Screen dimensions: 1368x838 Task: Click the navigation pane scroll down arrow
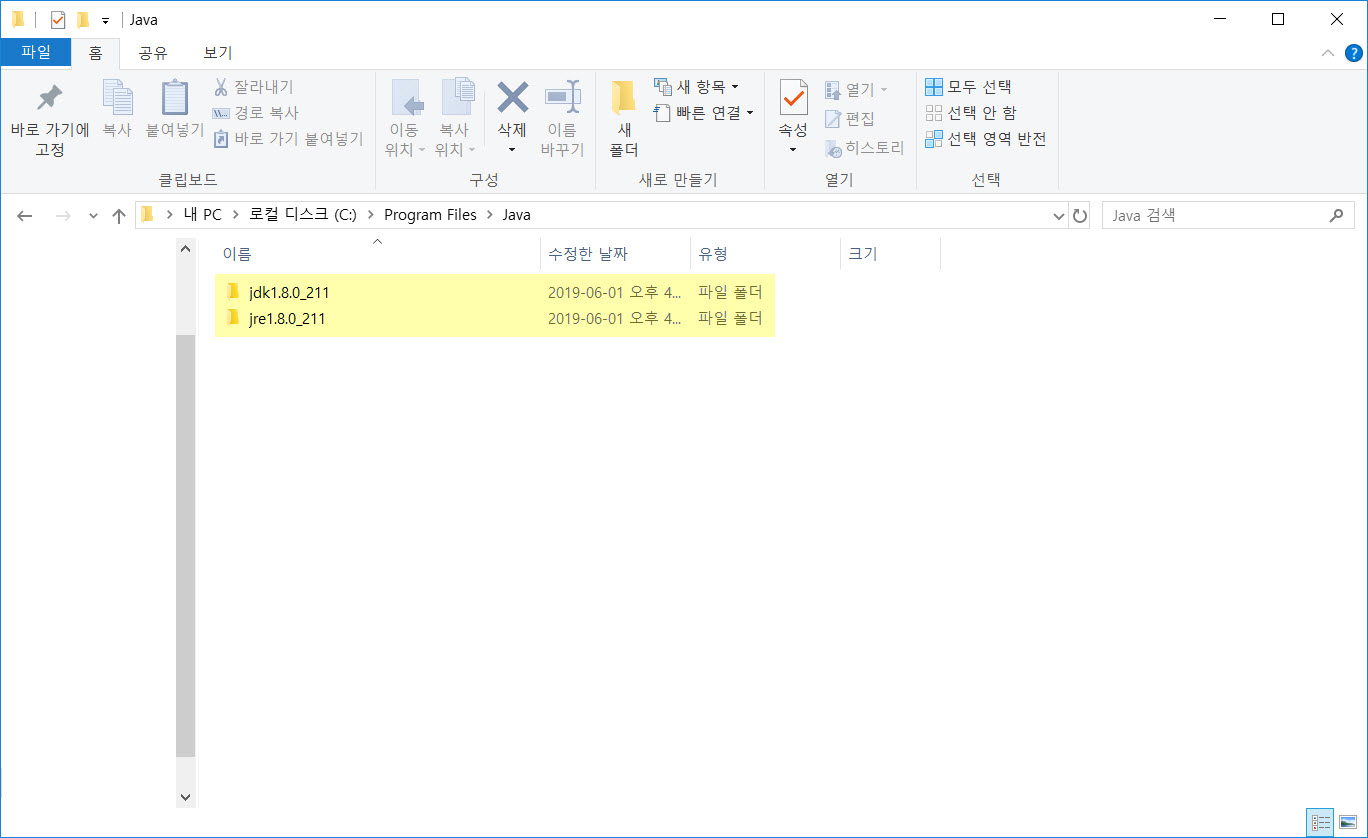tap(185, 797)
